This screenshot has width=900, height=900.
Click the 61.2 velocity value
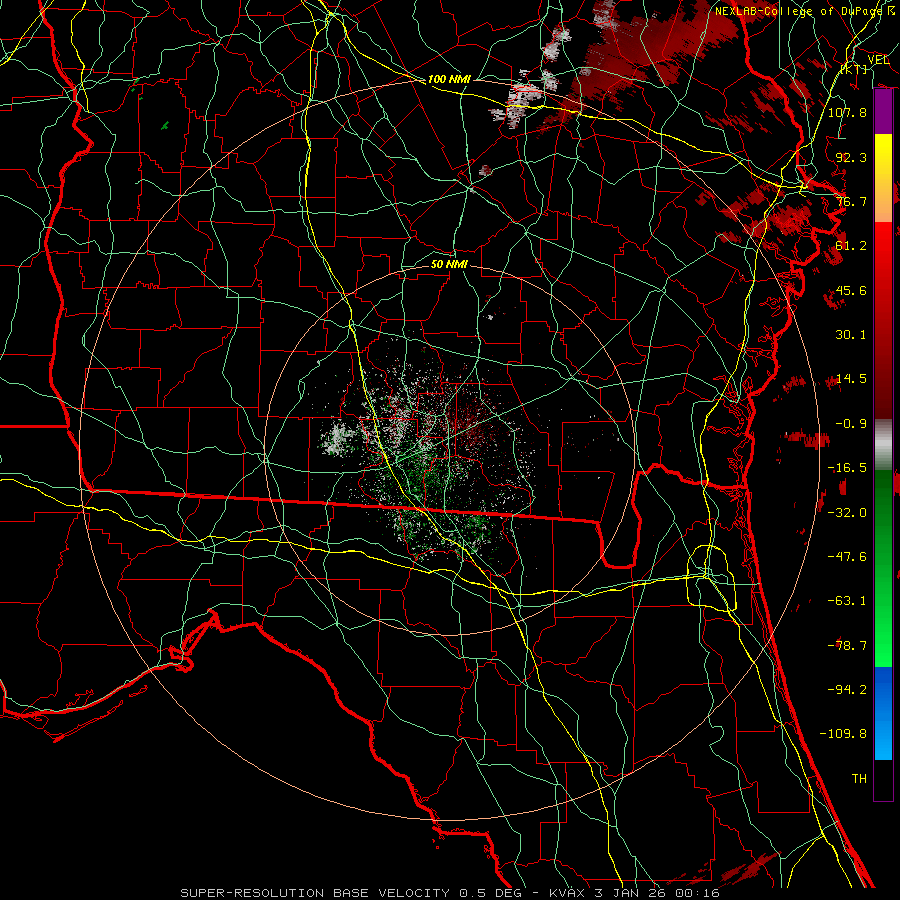pos(851,246)
